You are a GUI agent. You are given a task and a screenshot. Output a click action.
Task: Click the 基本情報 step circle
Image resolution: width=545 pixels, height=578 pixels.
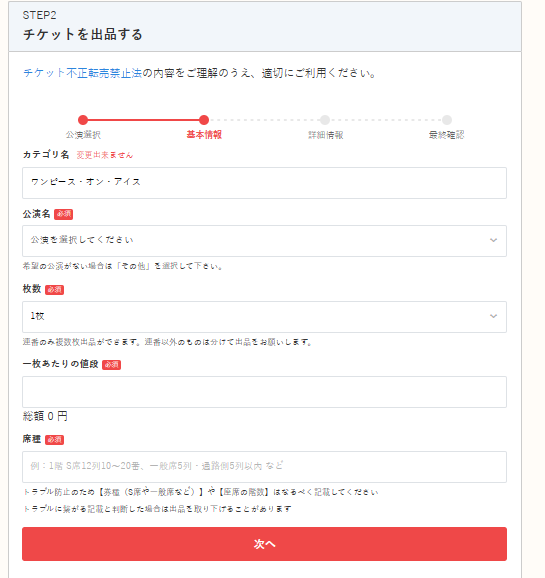(204, 120)
